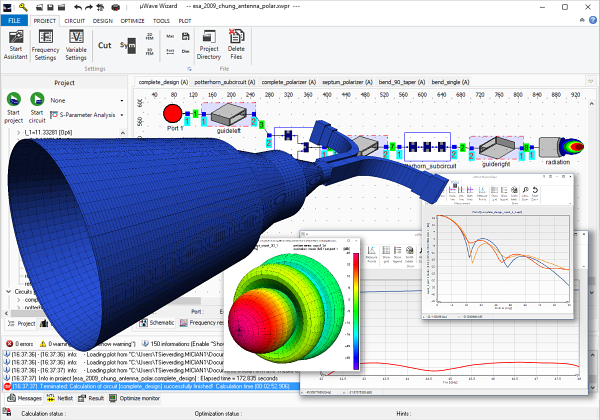
Task: Click the Start Assistant icon
Action: (x=17, y=47)
